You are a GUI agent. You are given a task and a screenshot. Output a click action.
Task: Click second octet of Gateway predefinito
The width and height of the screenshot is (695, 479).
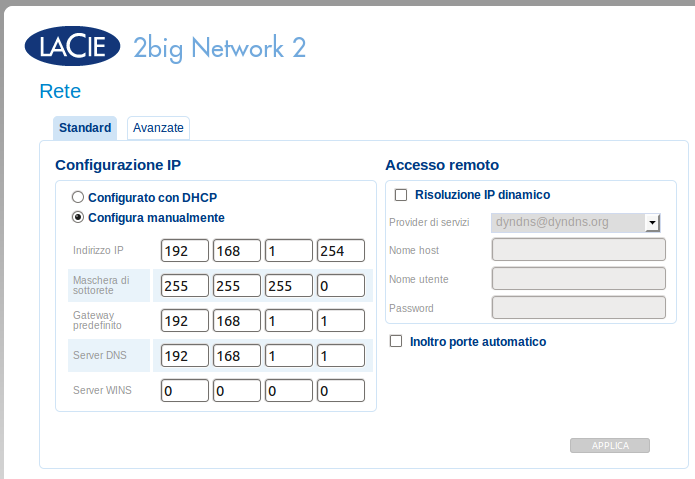(237, 321)
